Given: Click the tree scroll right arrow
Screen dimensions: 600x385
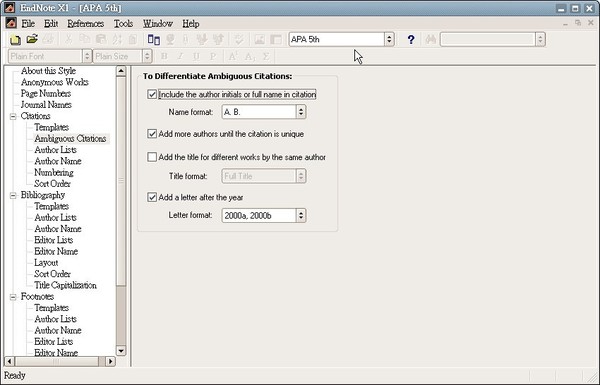Looking at the screenshot, I should (x=111, y=361).
